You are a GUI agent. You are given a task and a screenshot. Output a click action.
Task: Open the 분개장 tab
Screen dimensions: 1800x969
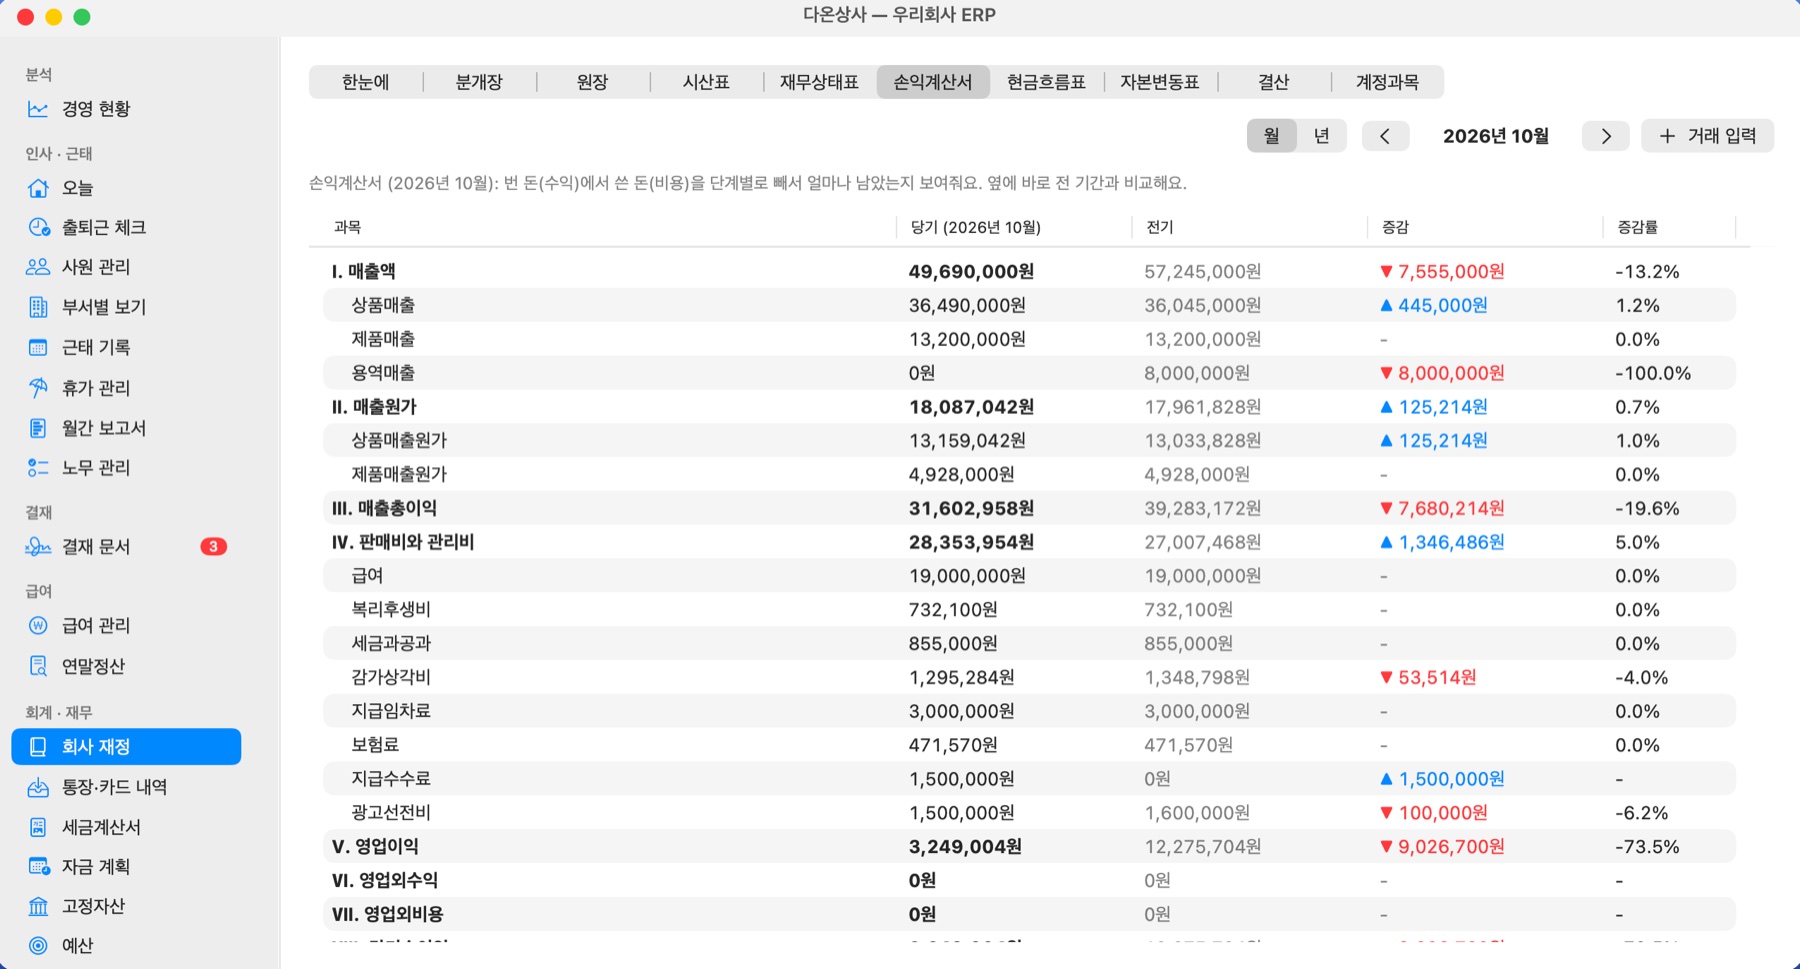[479, 82]
